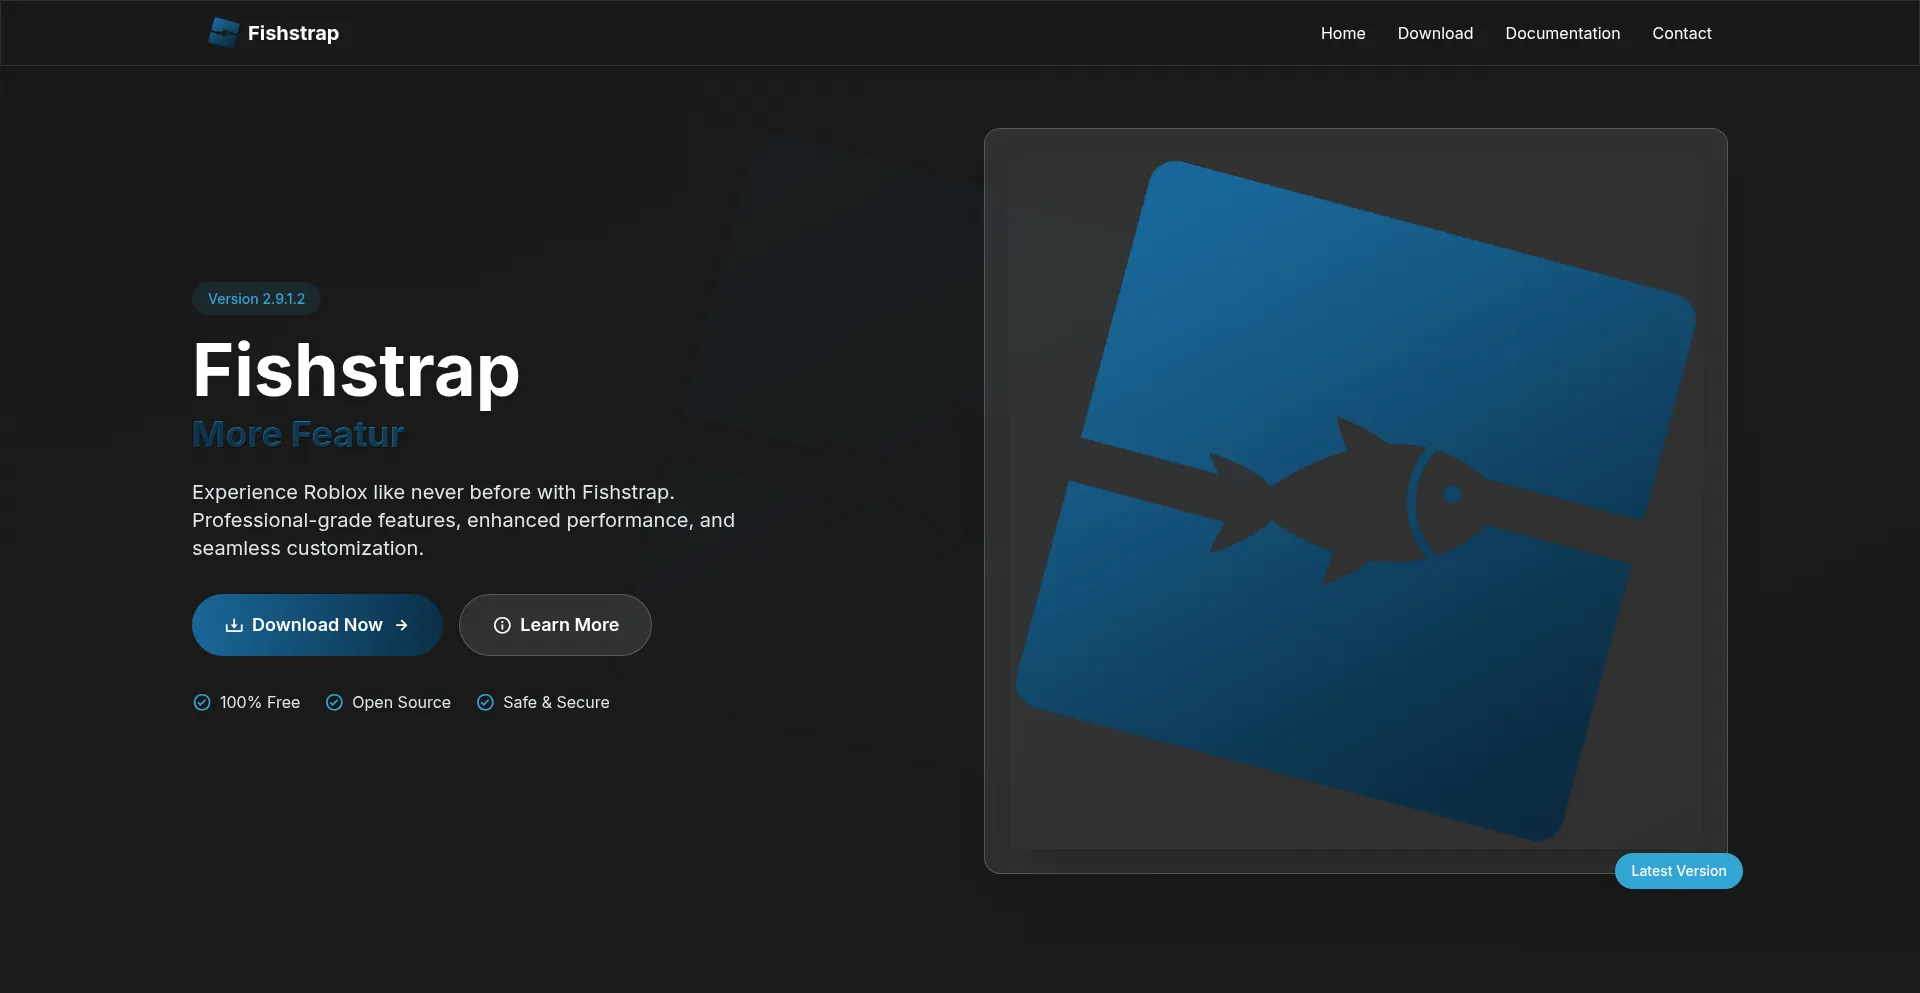Image resolution: width=1920 pixels, height=993 pixels.
Task: Click the large Fishstrap fish logo image
Action: click(x=1355, y=500)
